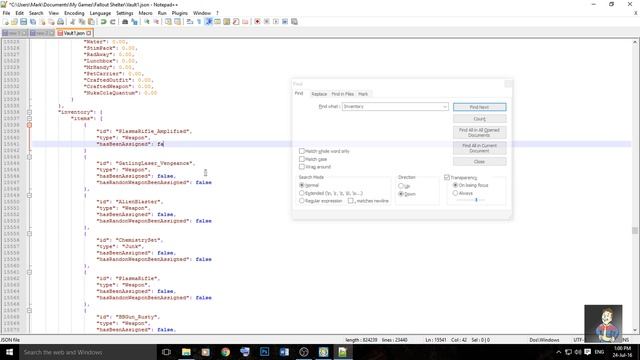The image size is (640, 360).
Task: Toggle synchronized vertical scrolling icon
Action: click(168, 22)
